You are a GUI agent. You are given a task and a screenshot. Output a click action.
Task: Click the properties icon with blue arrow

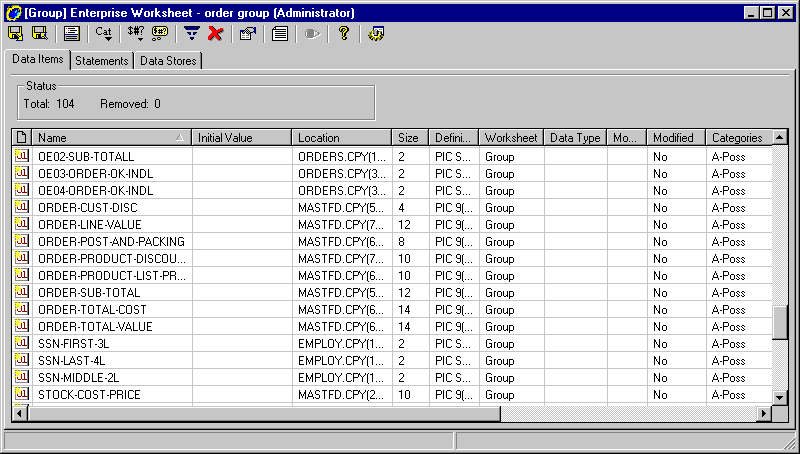247,34
